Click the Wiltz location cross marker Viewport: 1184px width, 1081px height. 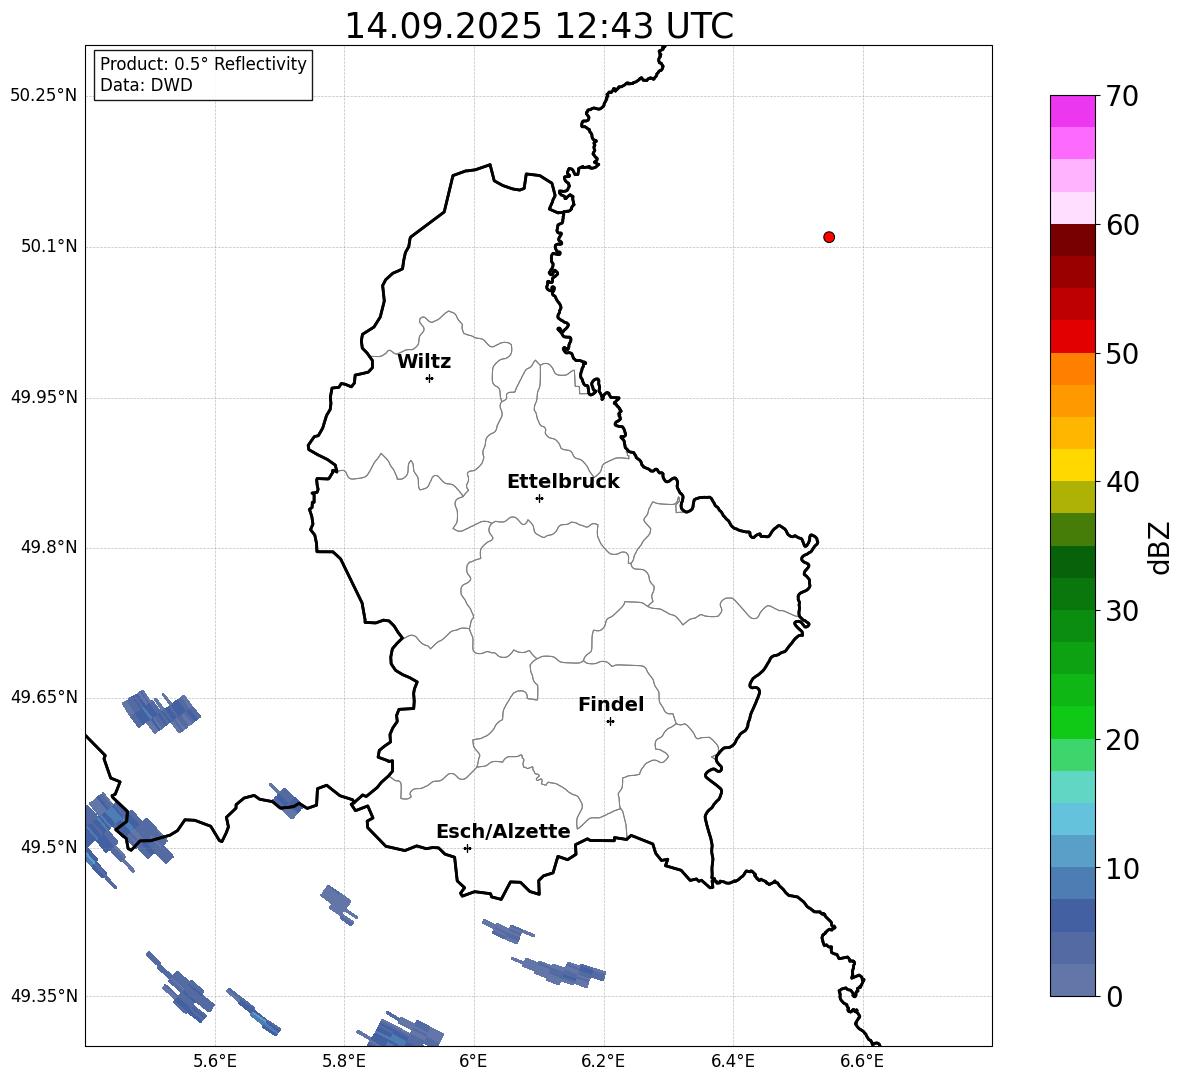click(x=430, y=378)
